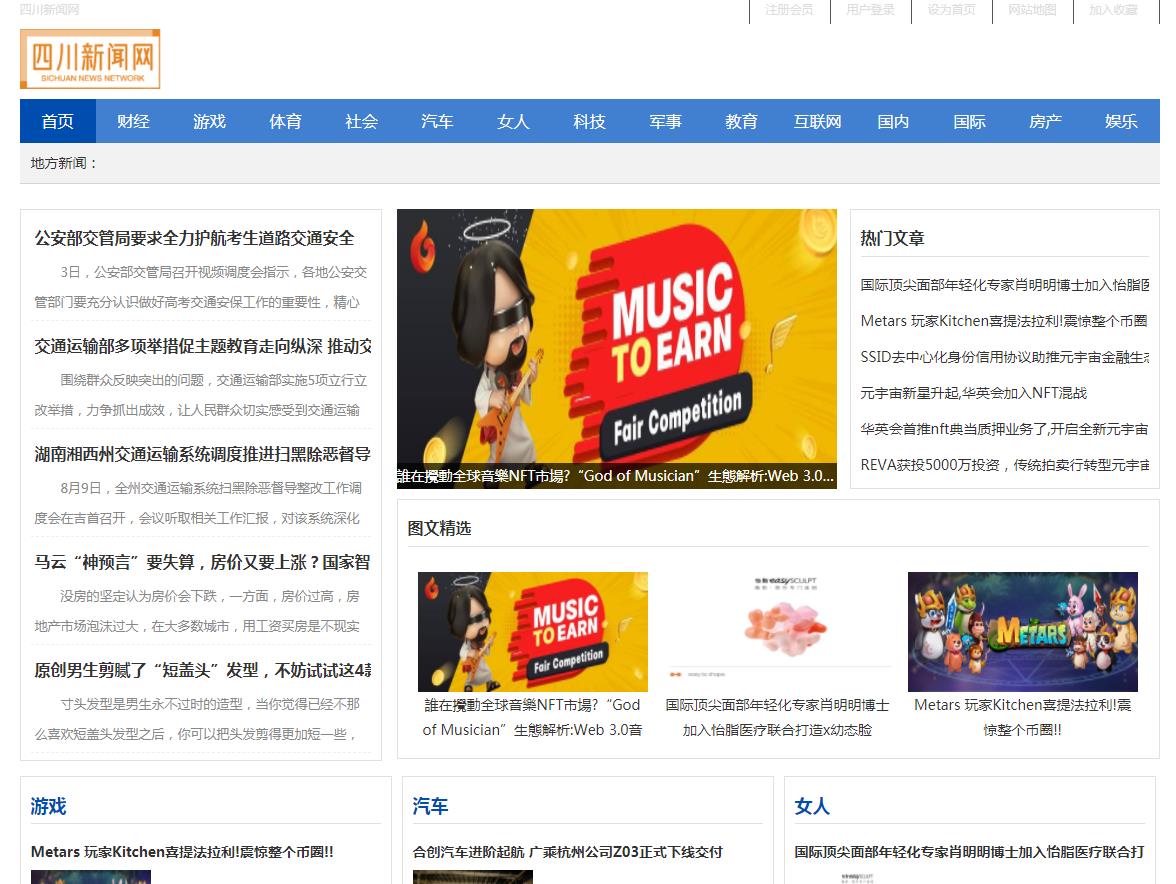Go to the 财经 section
Viewport: 1176px width, 884px height.
click(x=134, y=121)
